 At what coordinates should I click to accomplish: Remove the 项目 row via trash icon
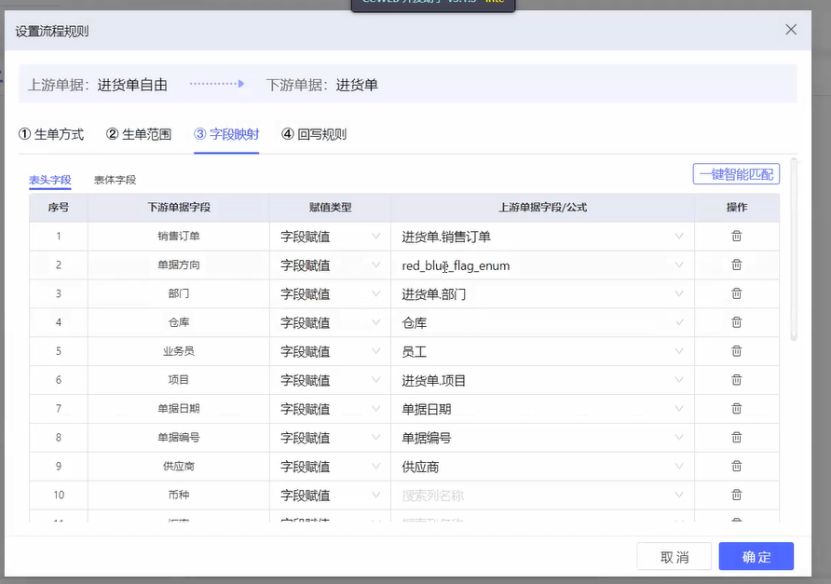[x=736, y=380]
